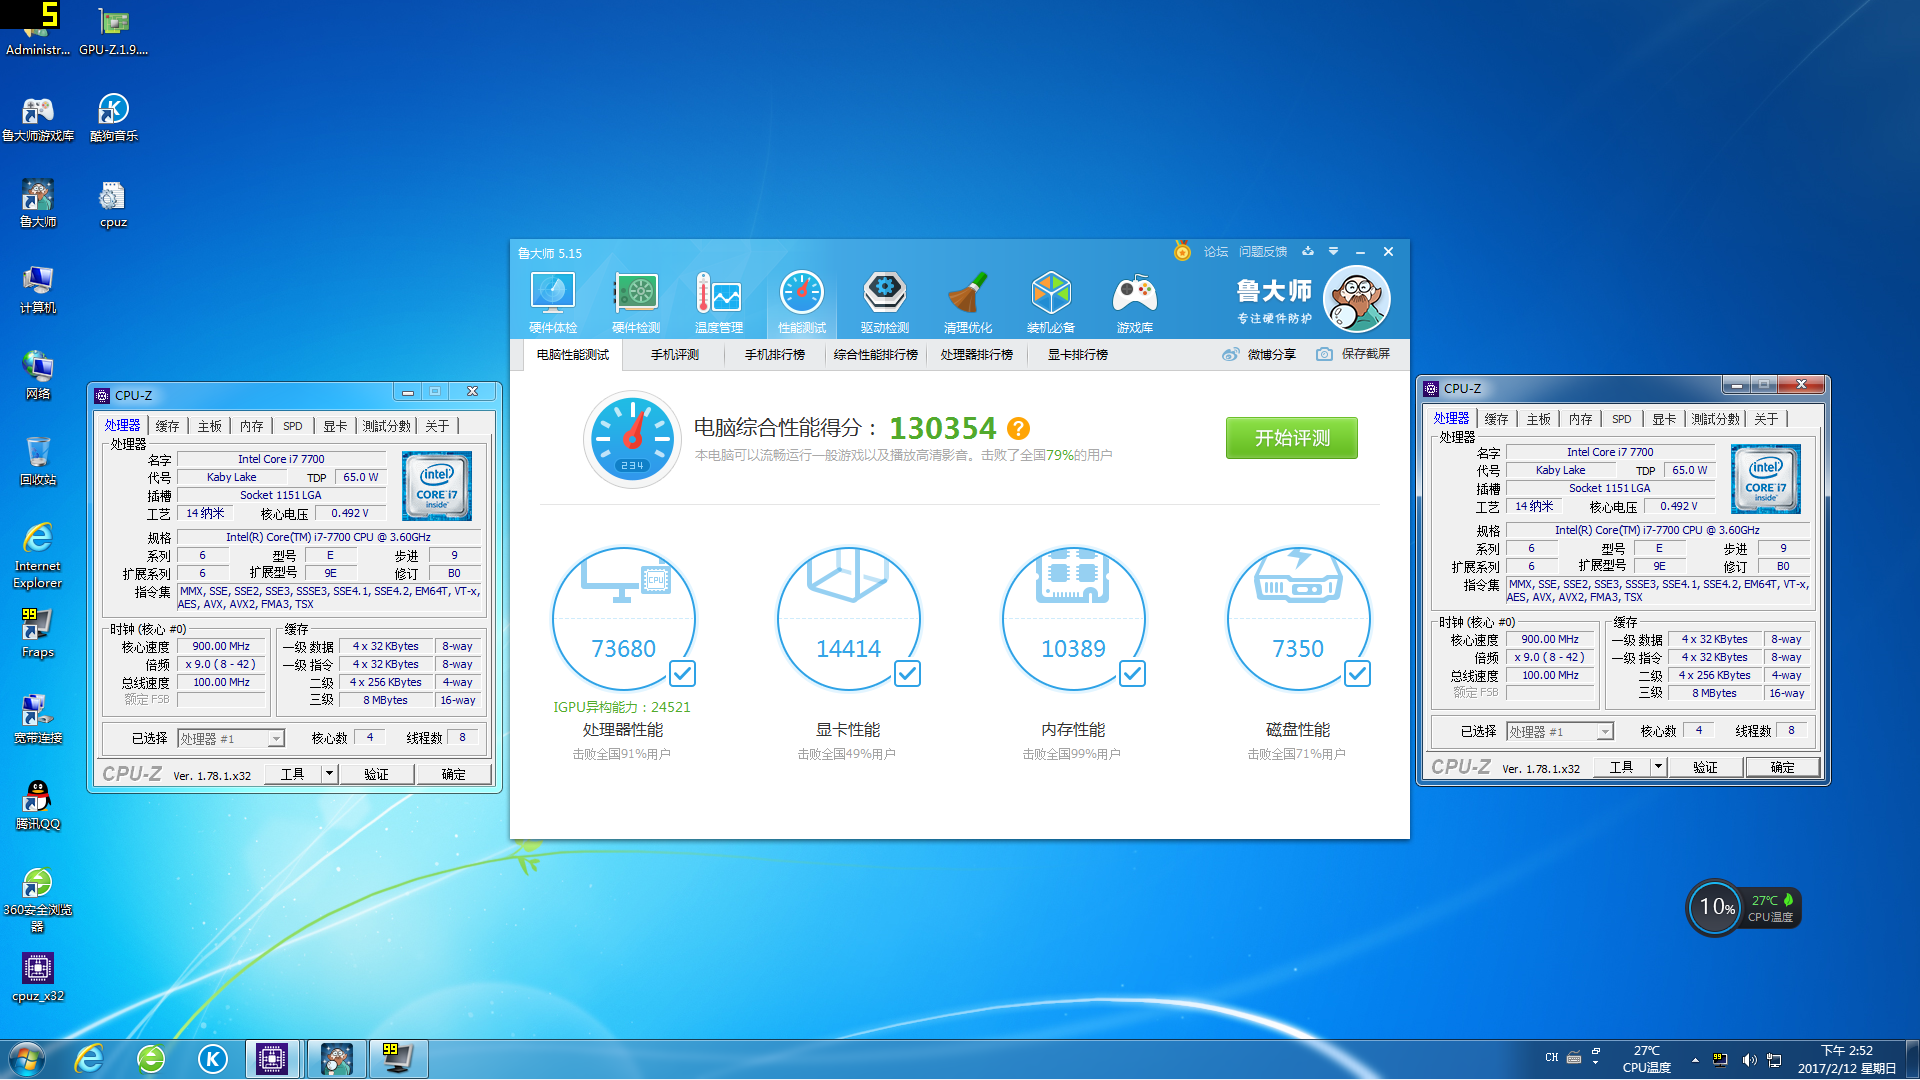The image size is (1920, 1080).
Task: Click CPU-Z taskbar button
Action: (272, 1059)
